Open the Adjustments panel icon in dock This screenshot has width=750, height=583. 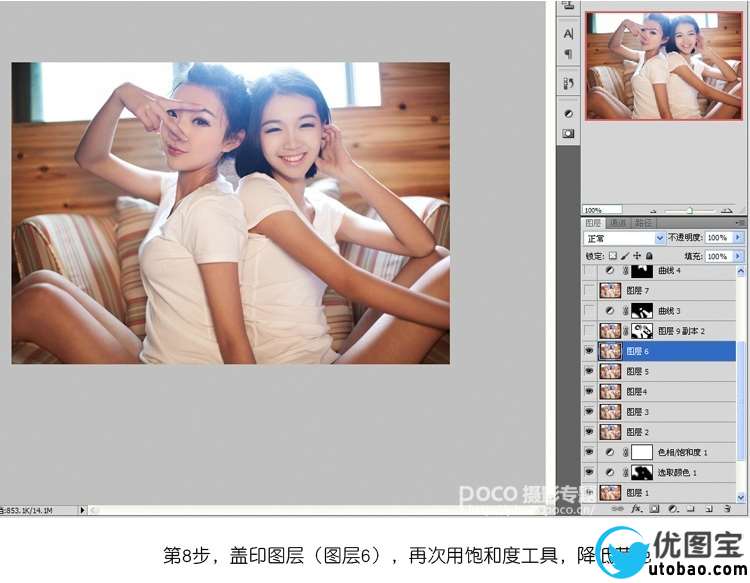(x=568, y=114)
